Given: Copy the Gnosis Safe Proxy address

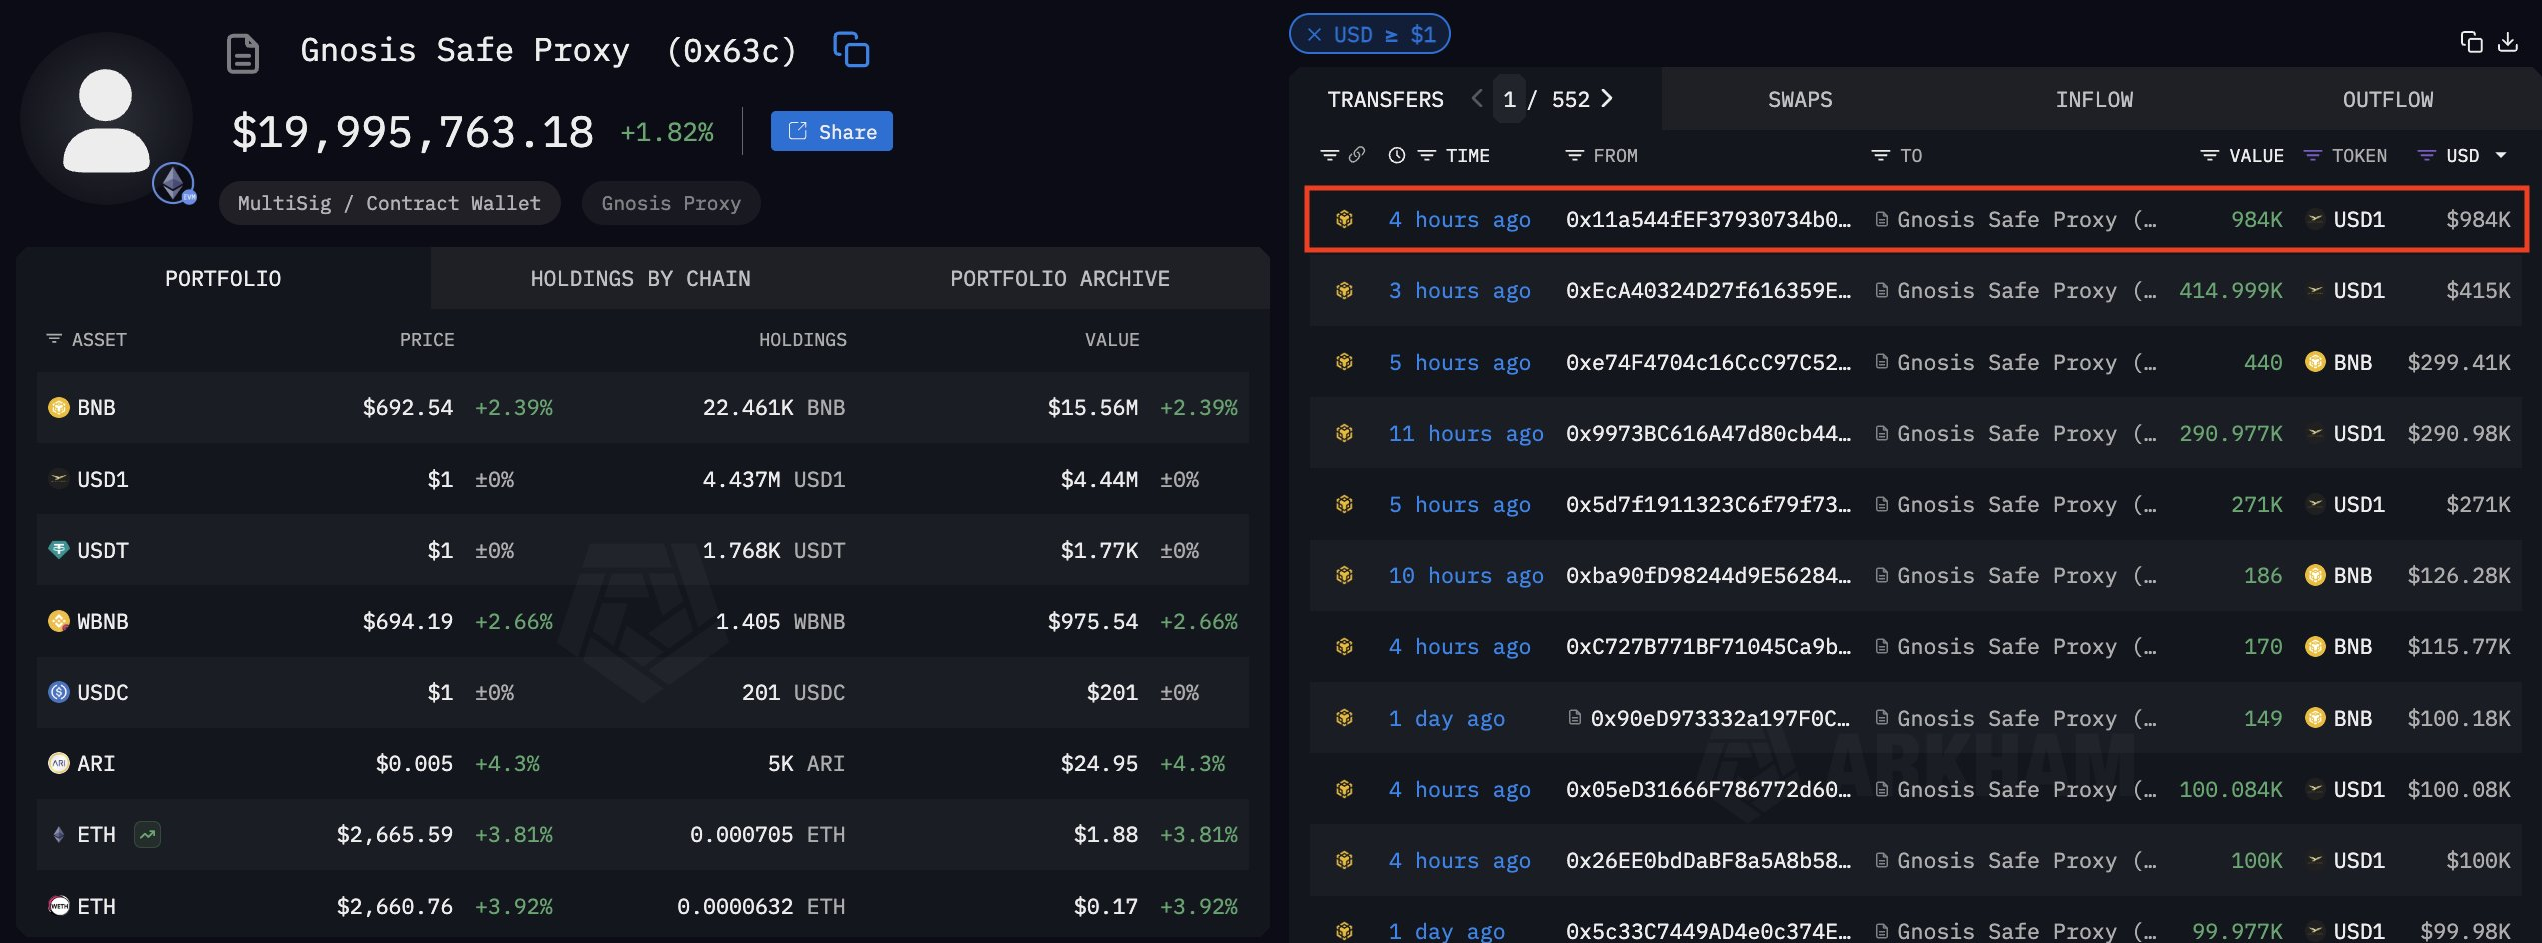Looking at the screenshot, I should pos(851,50).
